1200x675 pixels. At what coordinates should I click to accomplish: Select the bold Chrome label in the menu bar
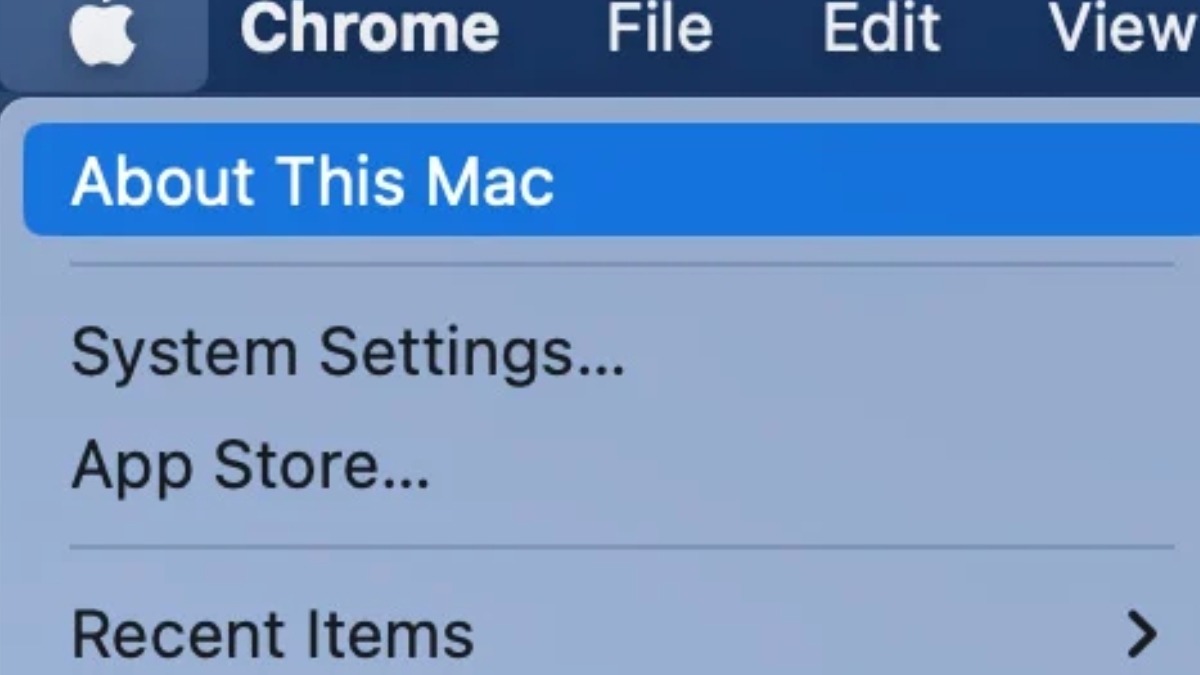point(370,28)
